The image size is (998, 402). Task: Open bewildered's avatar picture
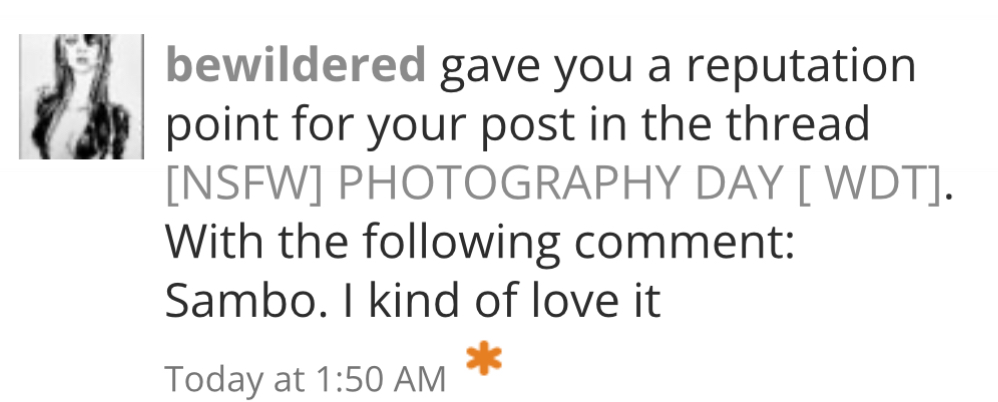point(82,97)
